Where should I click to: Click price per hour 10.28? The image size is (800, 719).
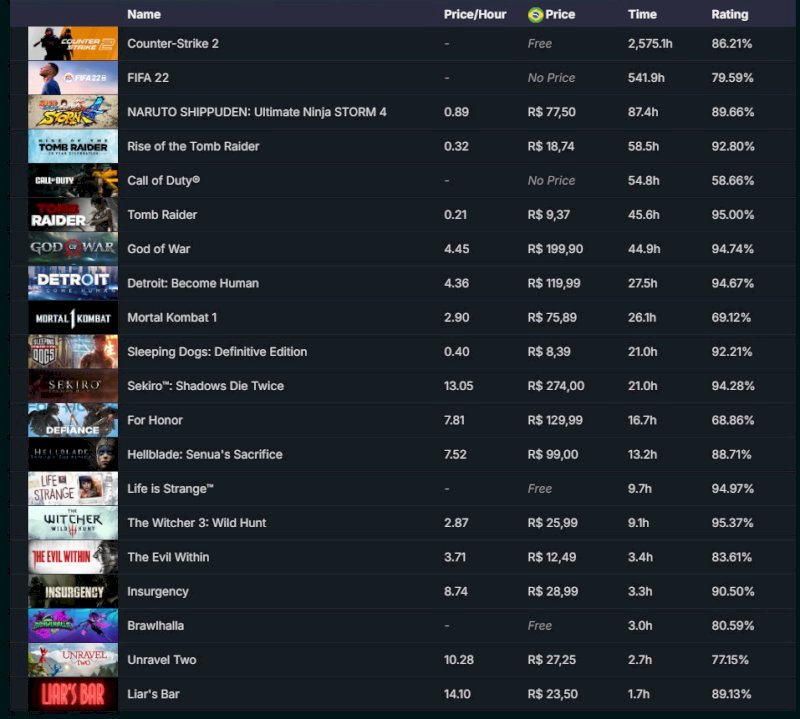point(459,660)
